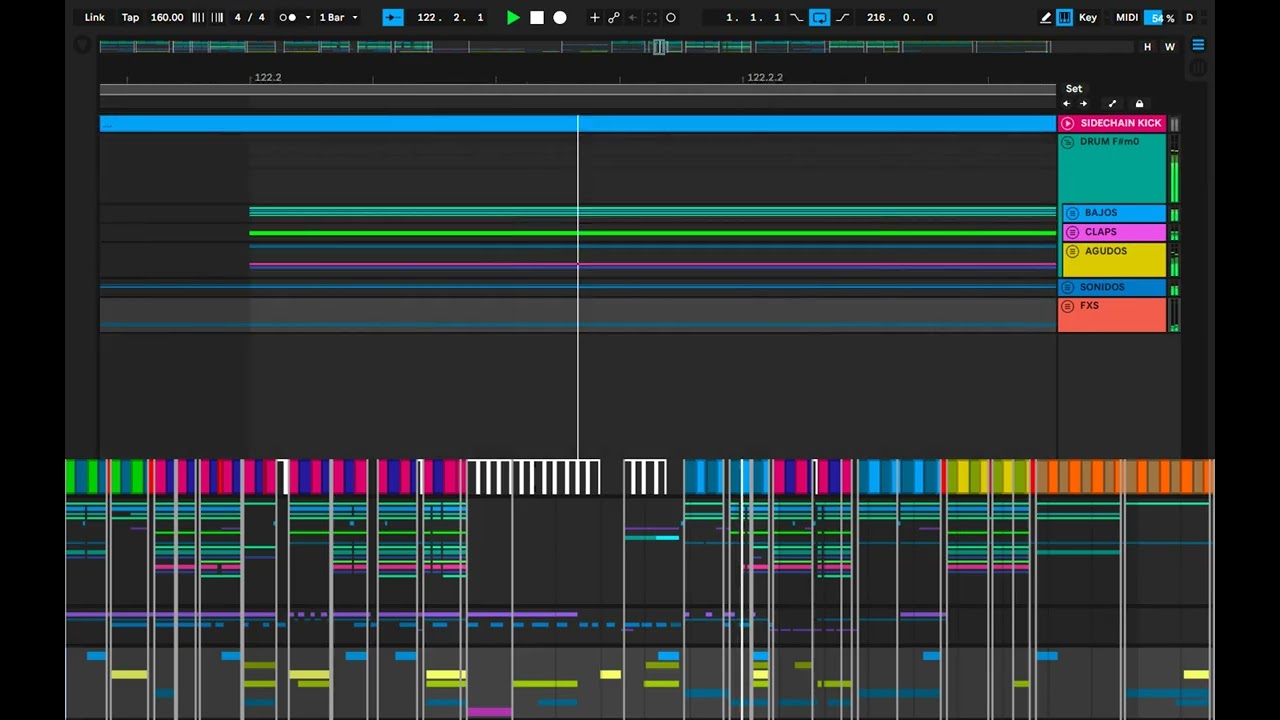The width and height of the screenshot is (1280, 720).
Task: Click the Set locator button
Action: [x=1074, y=88]
